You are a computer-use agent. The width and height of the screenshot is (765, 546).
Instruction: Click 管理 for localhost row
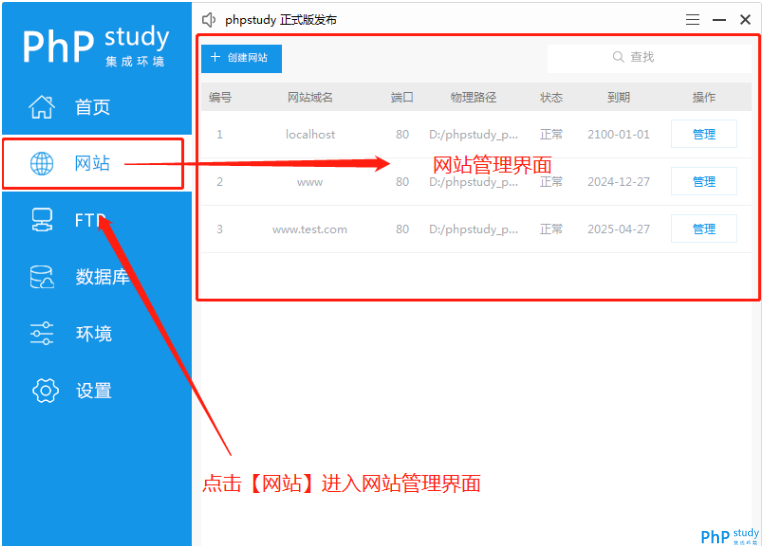tap(704, 134)
